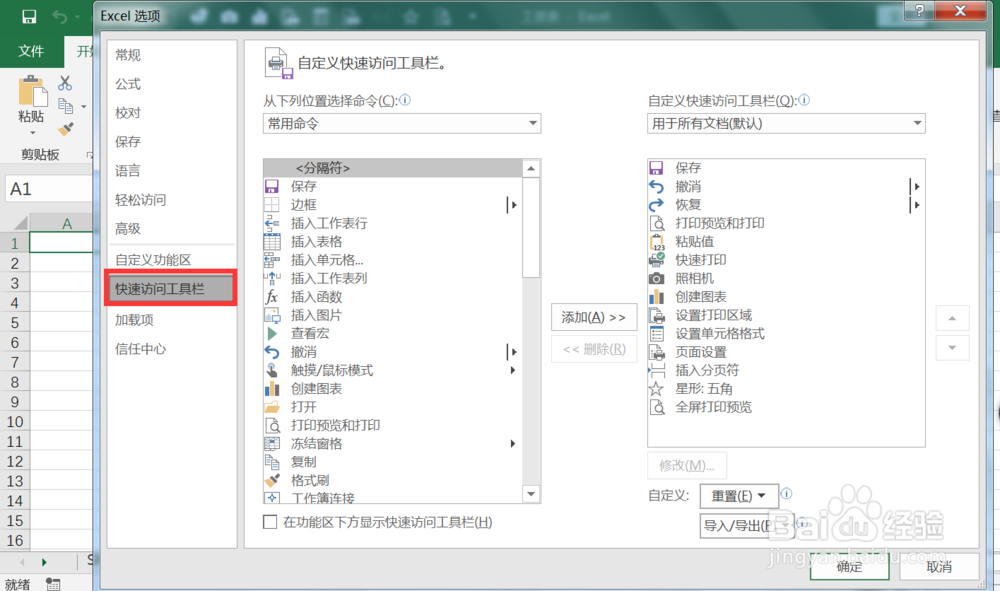Image resolution: width=1000 pixels, height=591 pixels.
Task: Select 快速打印 in the right toolbar list
Action: click(786, 260)
